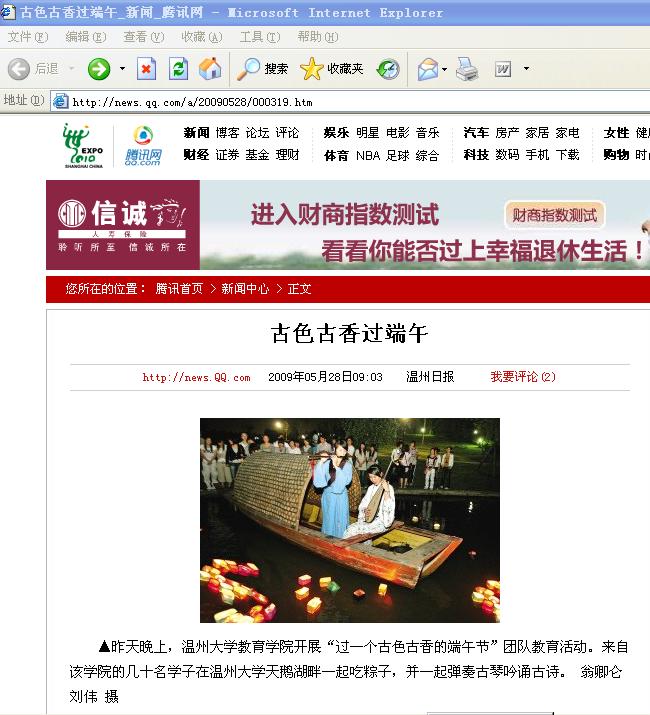Image resolution: width=650 pixels, height=715 pixels.
Task: Expand the Mail button dropdown arrow
Action: pos(445,69)
